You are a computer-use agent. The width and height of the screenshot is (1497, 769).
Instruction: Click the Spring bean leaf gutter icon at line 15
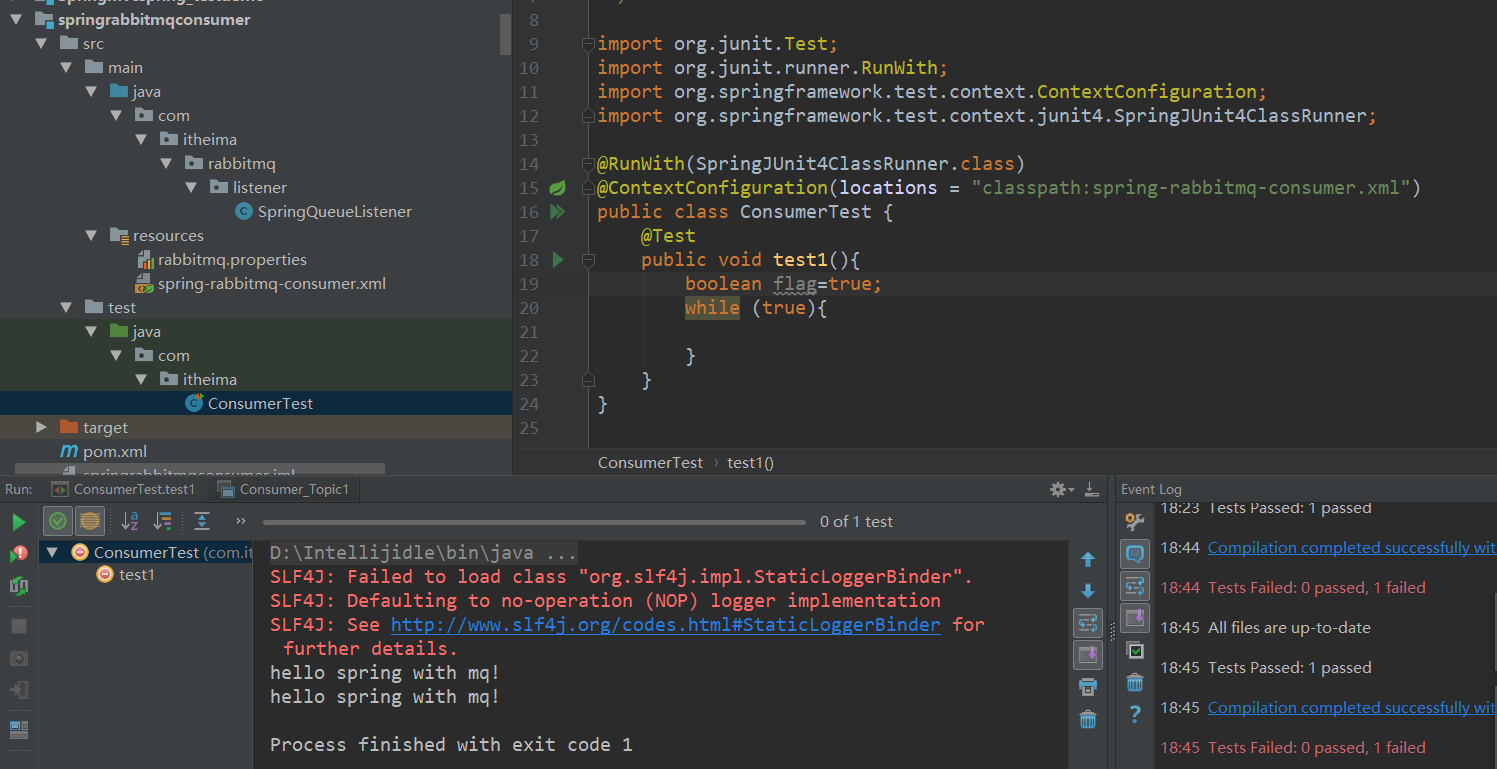point(558,188)
